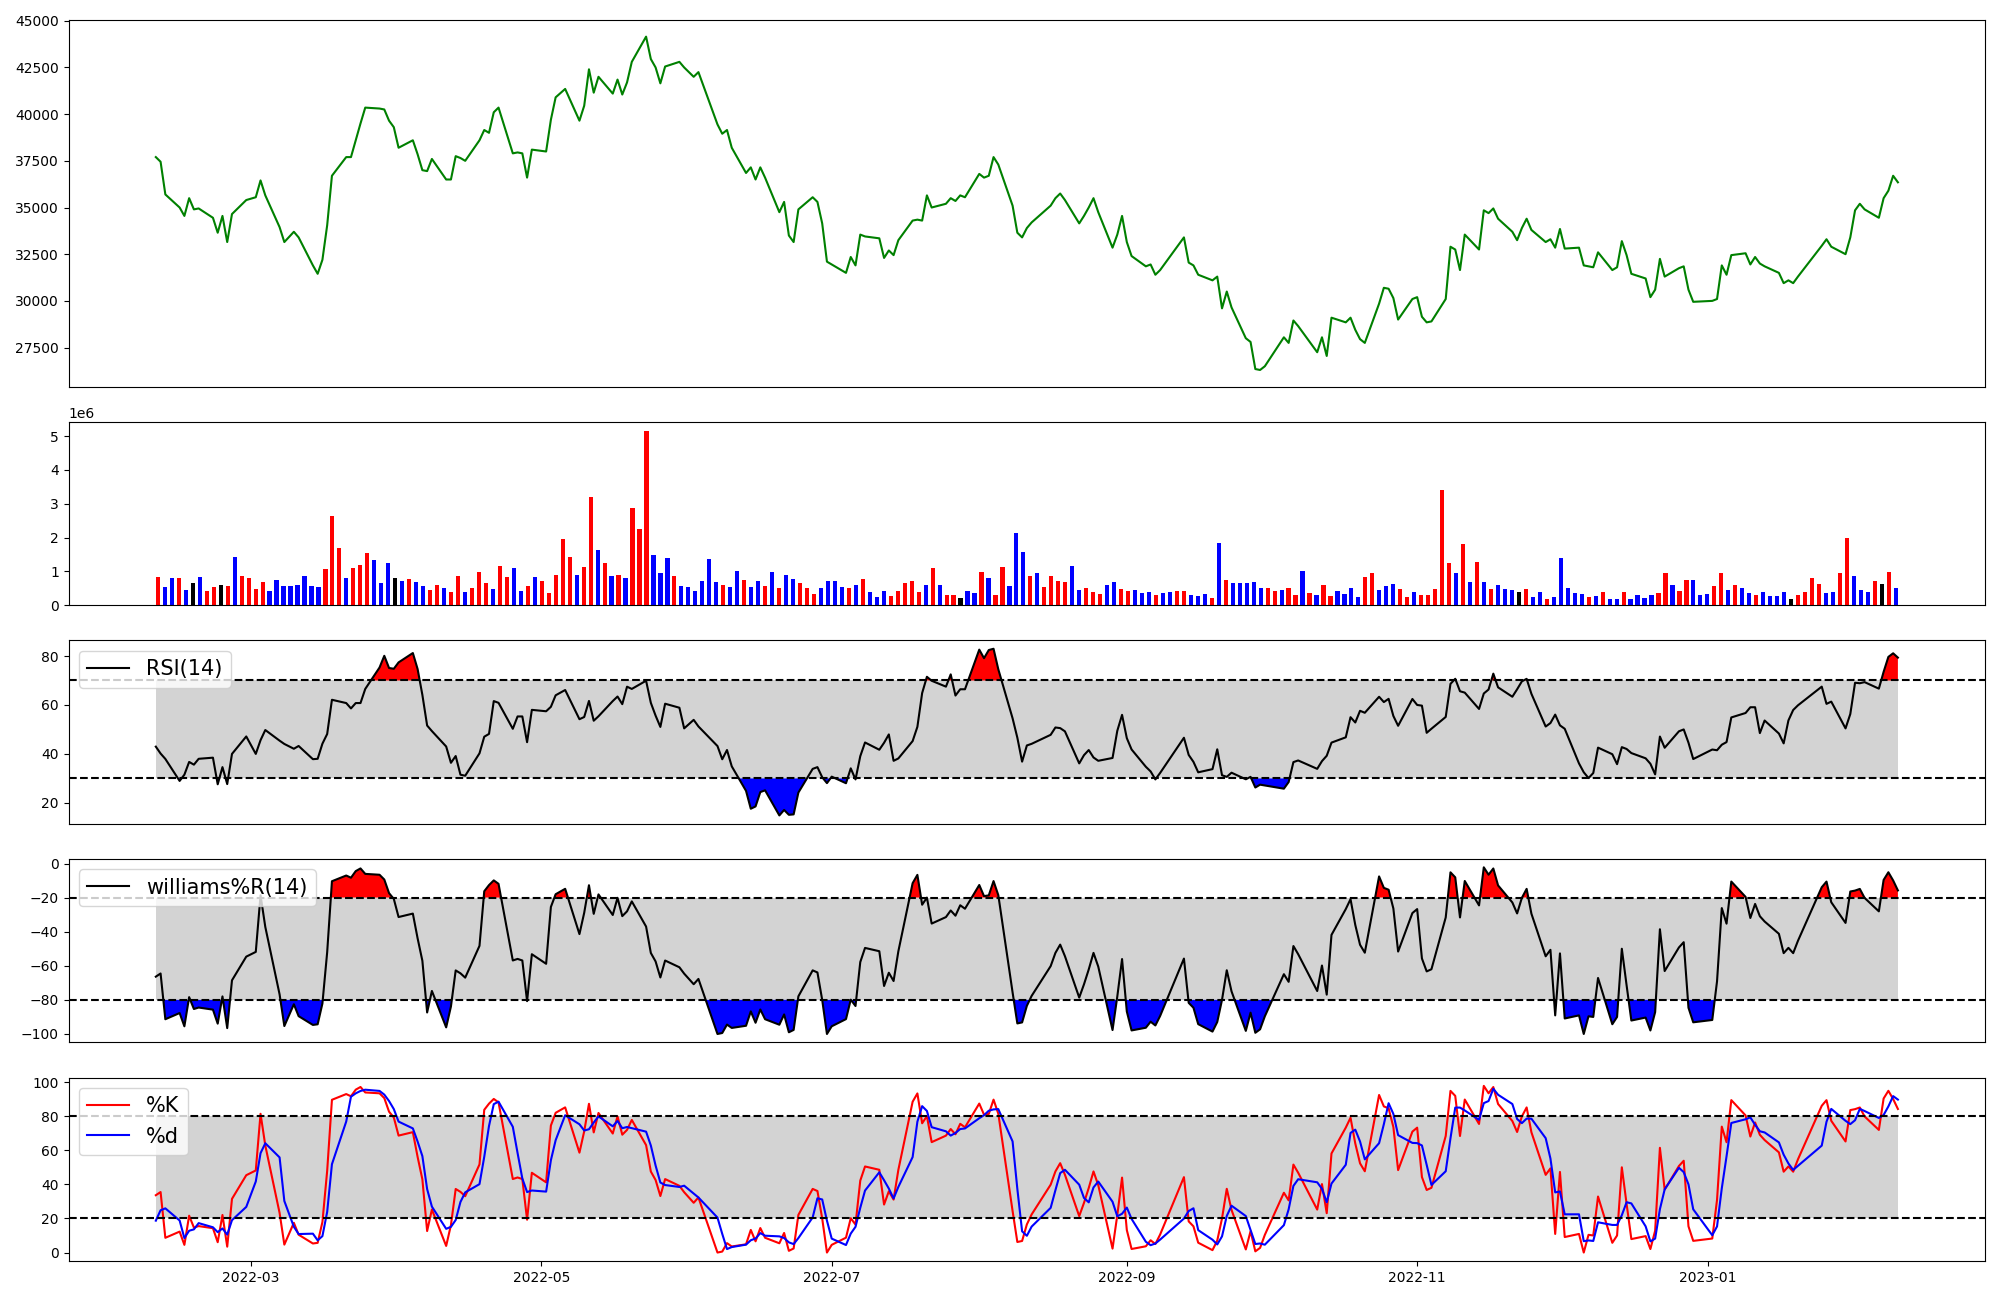Select the 2022-09 x-axis date label
This screenshot has height=1300, width=2000.
pyautogui.click(x=1127, y=1277)
